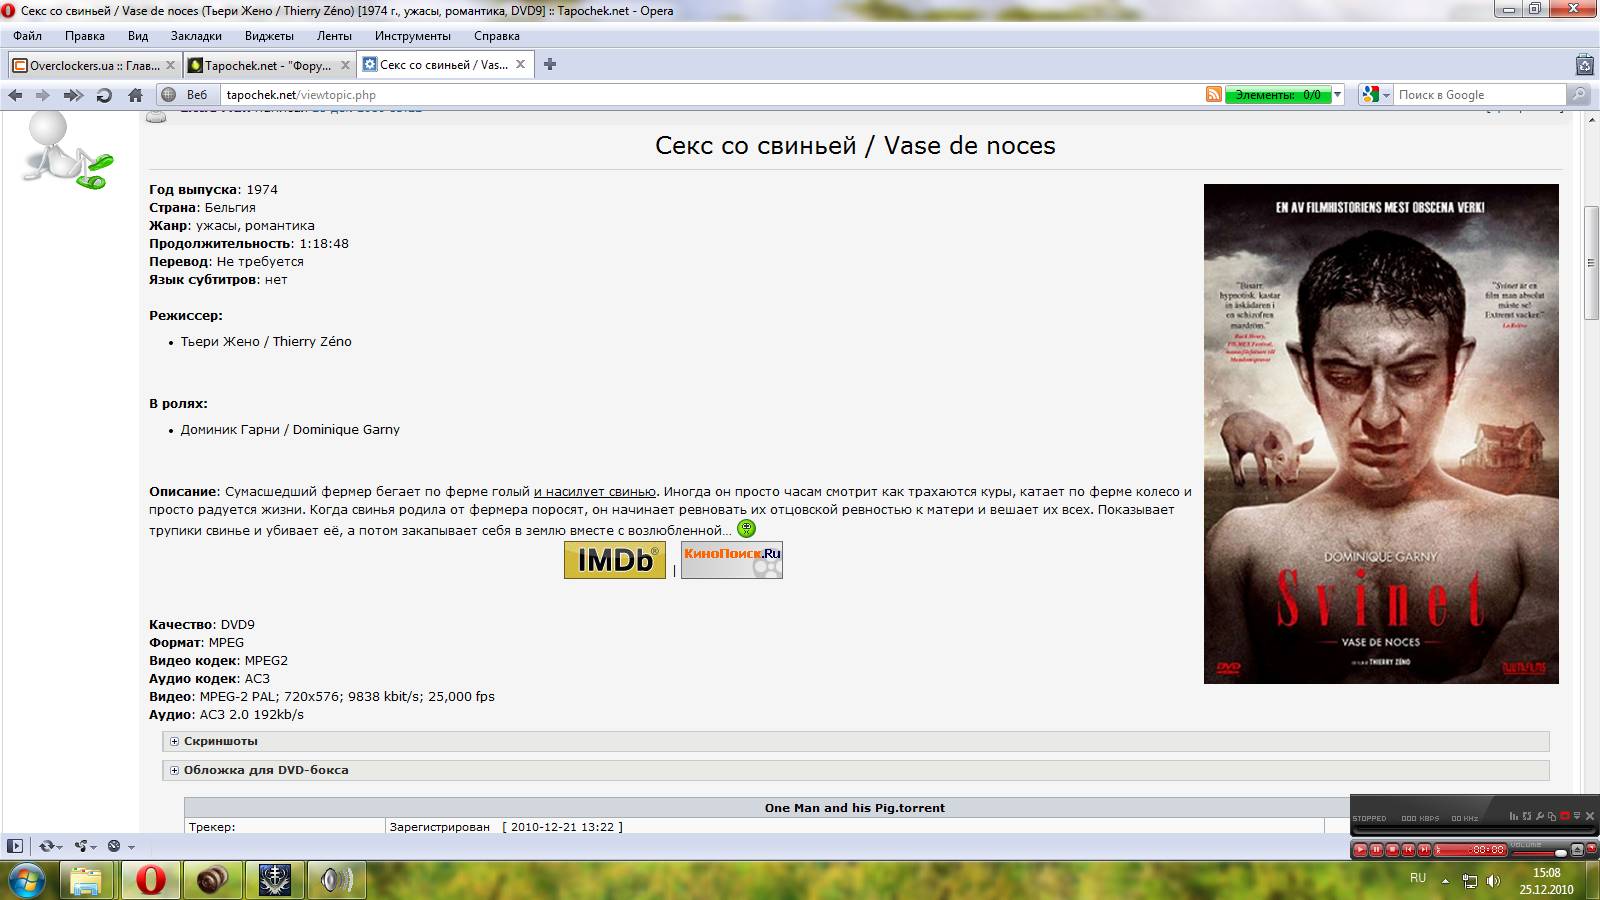1600x900 pixels.
Task: Open audio player settings wrench icon
Action: [x=1540, y=817]
